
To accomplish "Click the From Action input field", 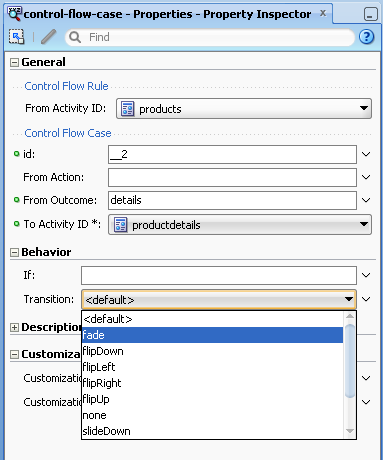I will click(232, 177).
